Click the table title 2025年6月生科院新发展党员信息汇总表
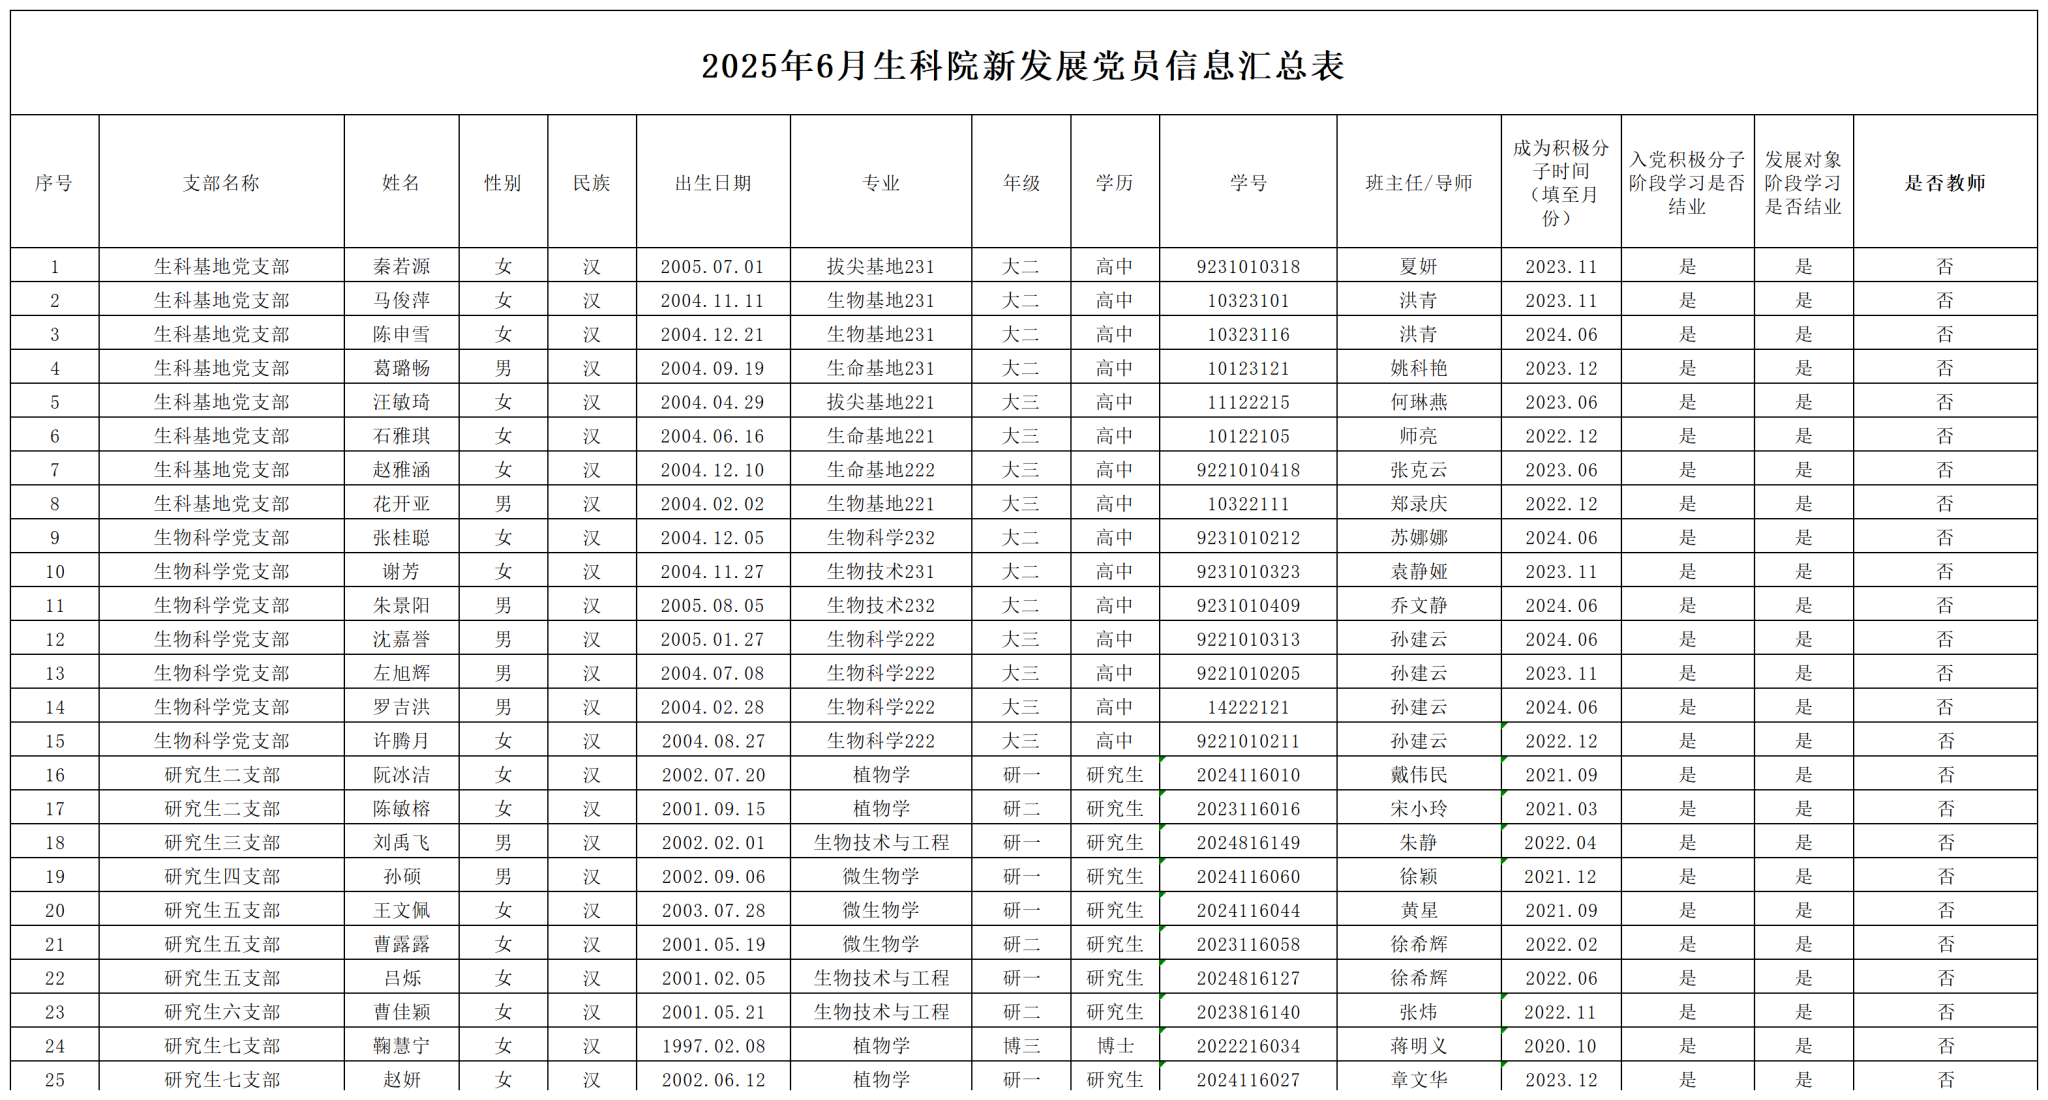This screenshot has height=1100, width=2048. 1022,66
